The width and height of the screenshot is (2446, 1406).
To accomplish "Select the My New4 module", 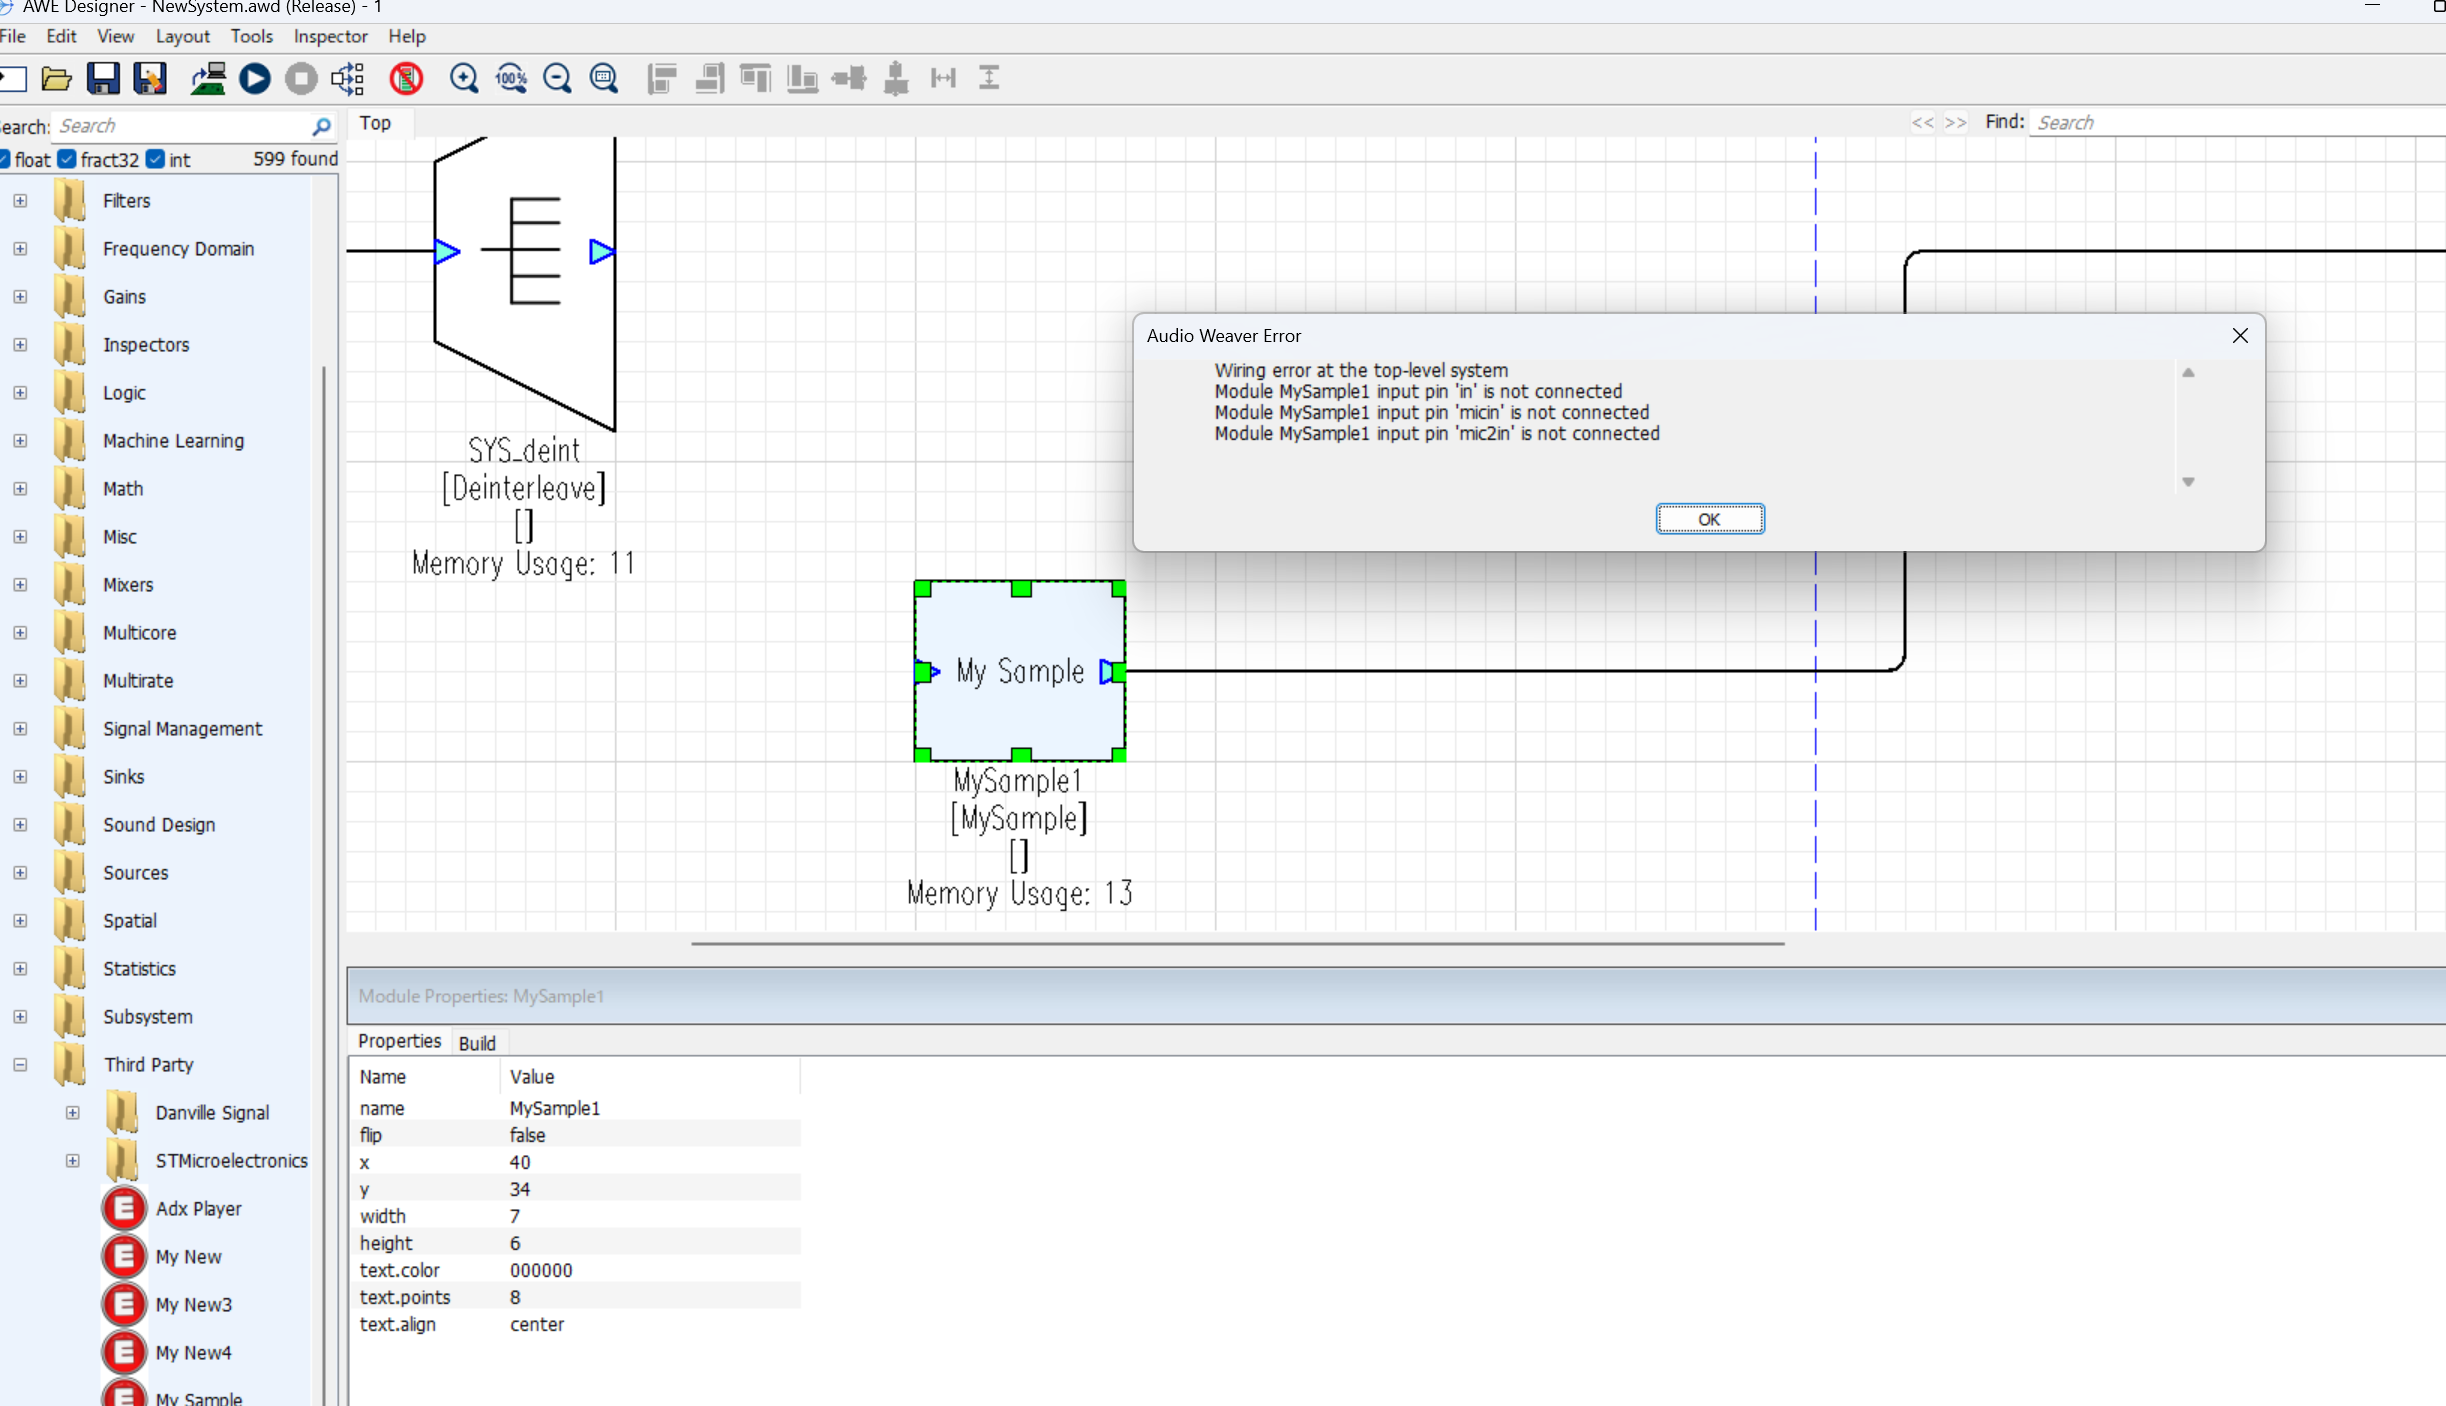I will click(x=193, y=1352).
